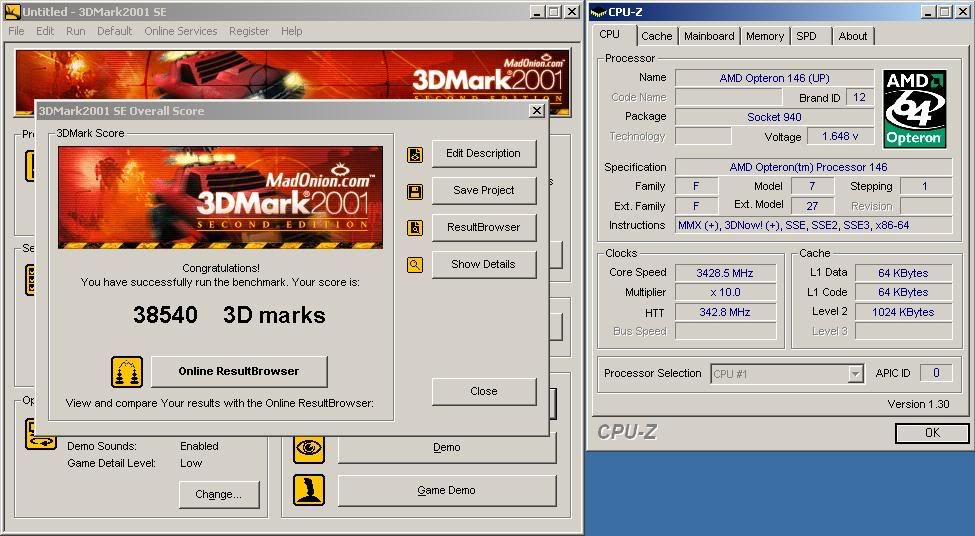The image size is (975, 536).
Task: Click the Online ResultBrowser trees icon
Action: coord(127,372)
